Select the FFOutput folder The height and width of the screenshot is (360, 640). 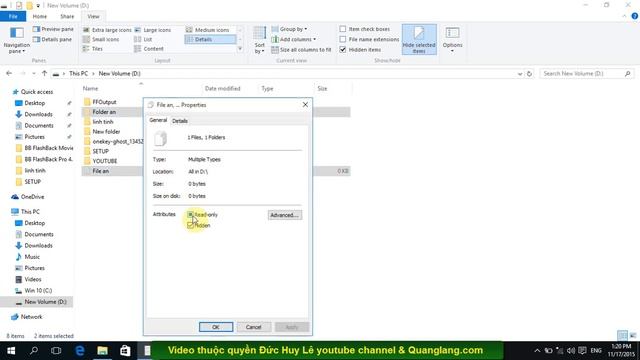click(104, 102)
